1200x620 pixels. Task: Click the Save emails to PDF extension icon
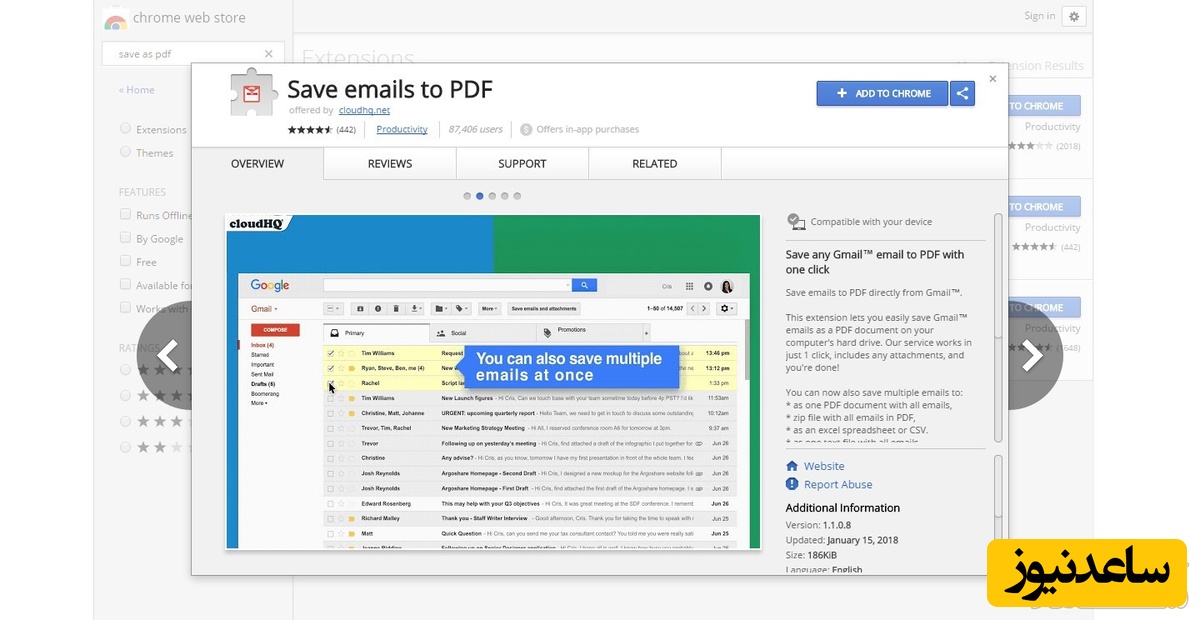(x=251, y=96)
